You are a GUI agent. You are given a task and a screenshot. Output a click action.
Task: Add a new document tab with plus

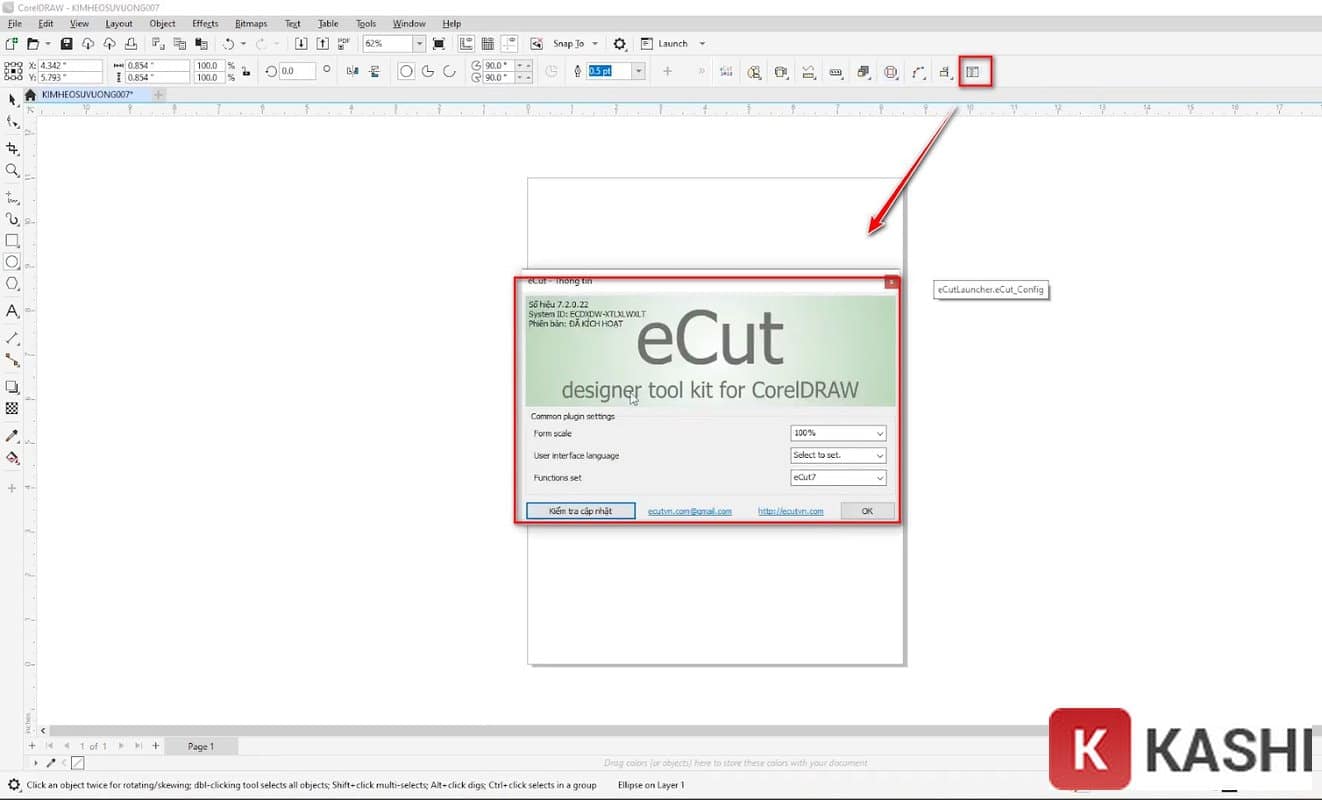[x=158, y=94]
